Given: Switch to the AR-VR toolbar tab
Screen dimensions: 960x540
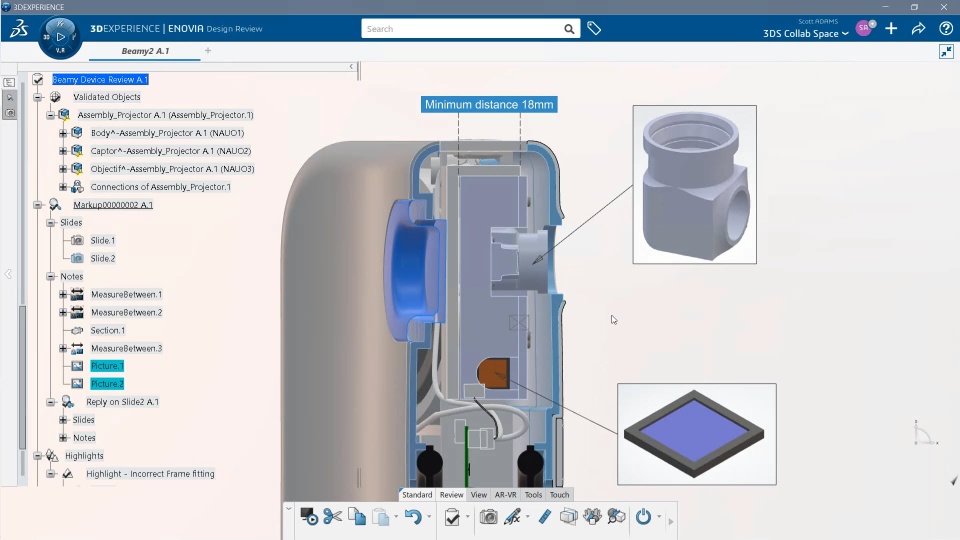Looking at the screenshot, I should pyautogui.click(x=506, y=495).
